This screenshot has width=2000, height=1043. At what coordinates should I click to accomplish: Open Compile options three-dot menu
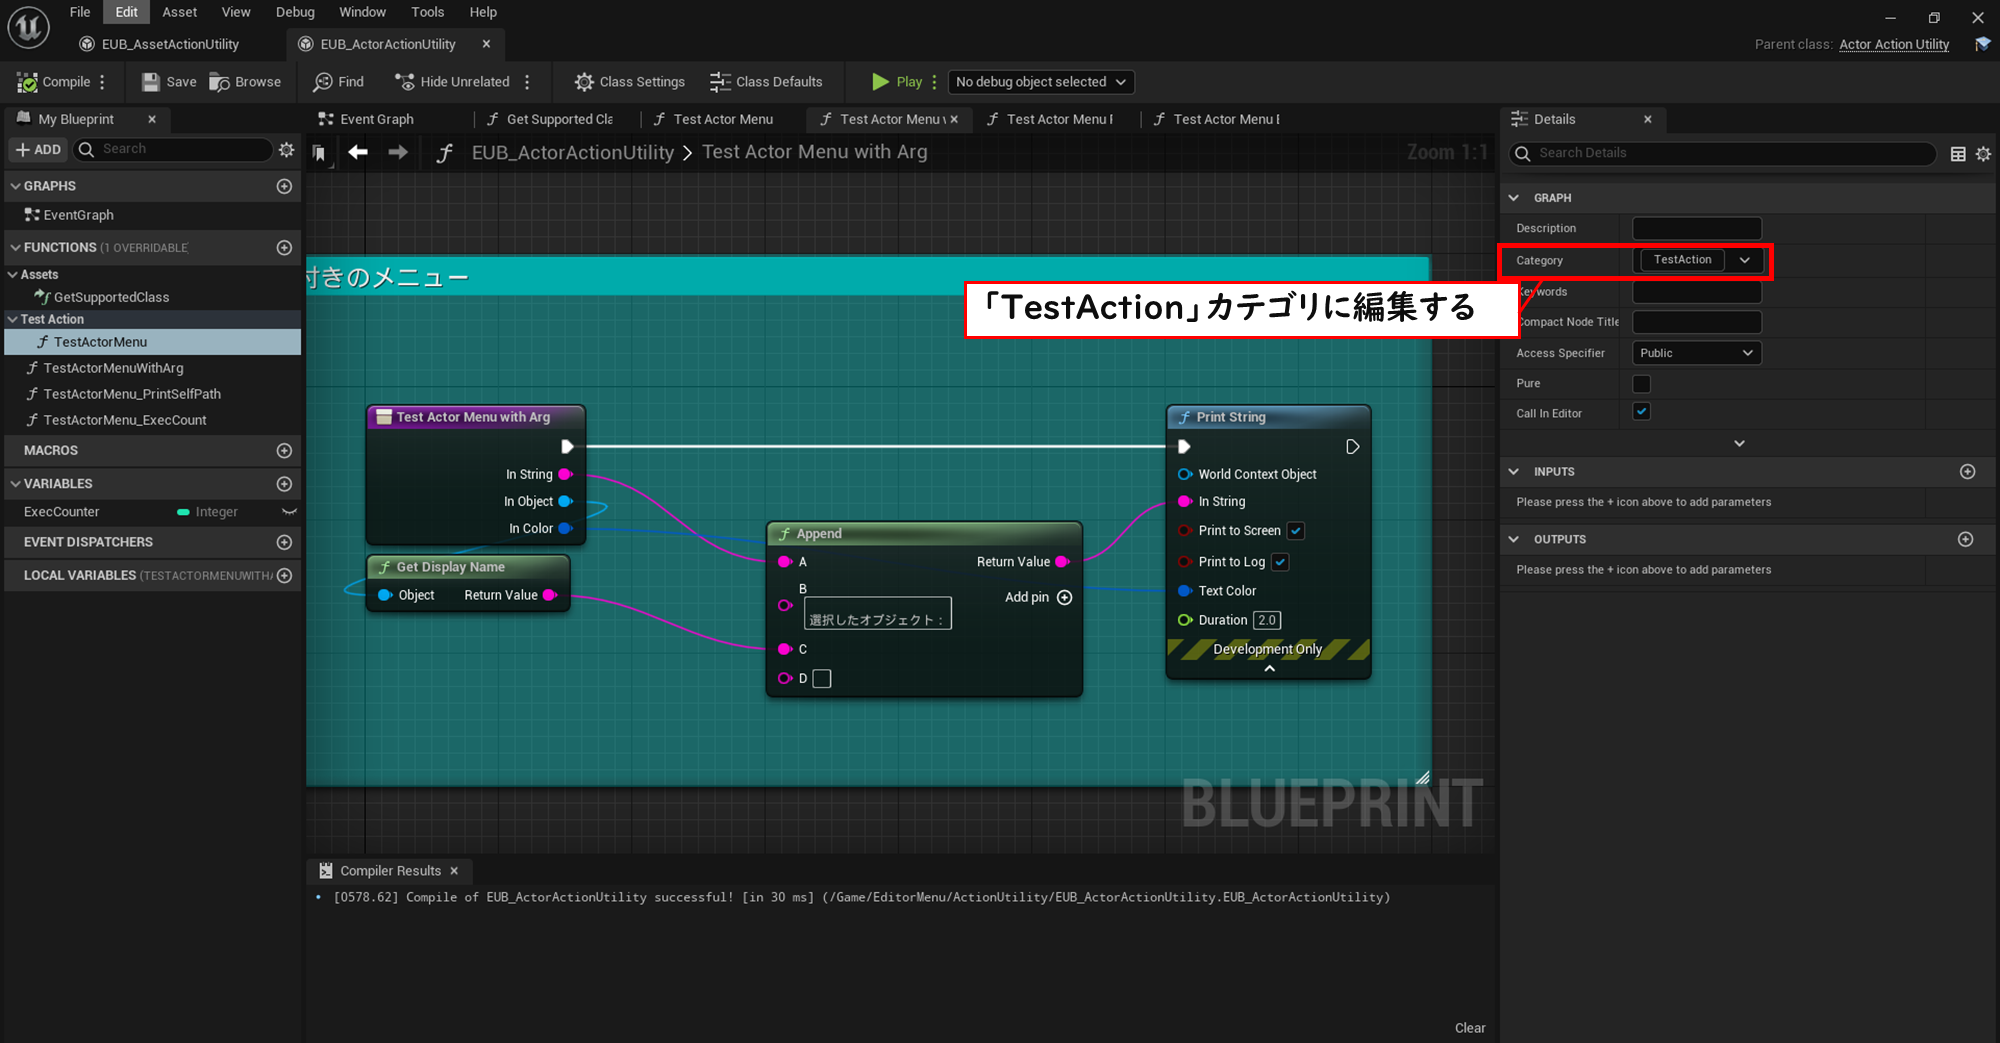tap(102, 82)
